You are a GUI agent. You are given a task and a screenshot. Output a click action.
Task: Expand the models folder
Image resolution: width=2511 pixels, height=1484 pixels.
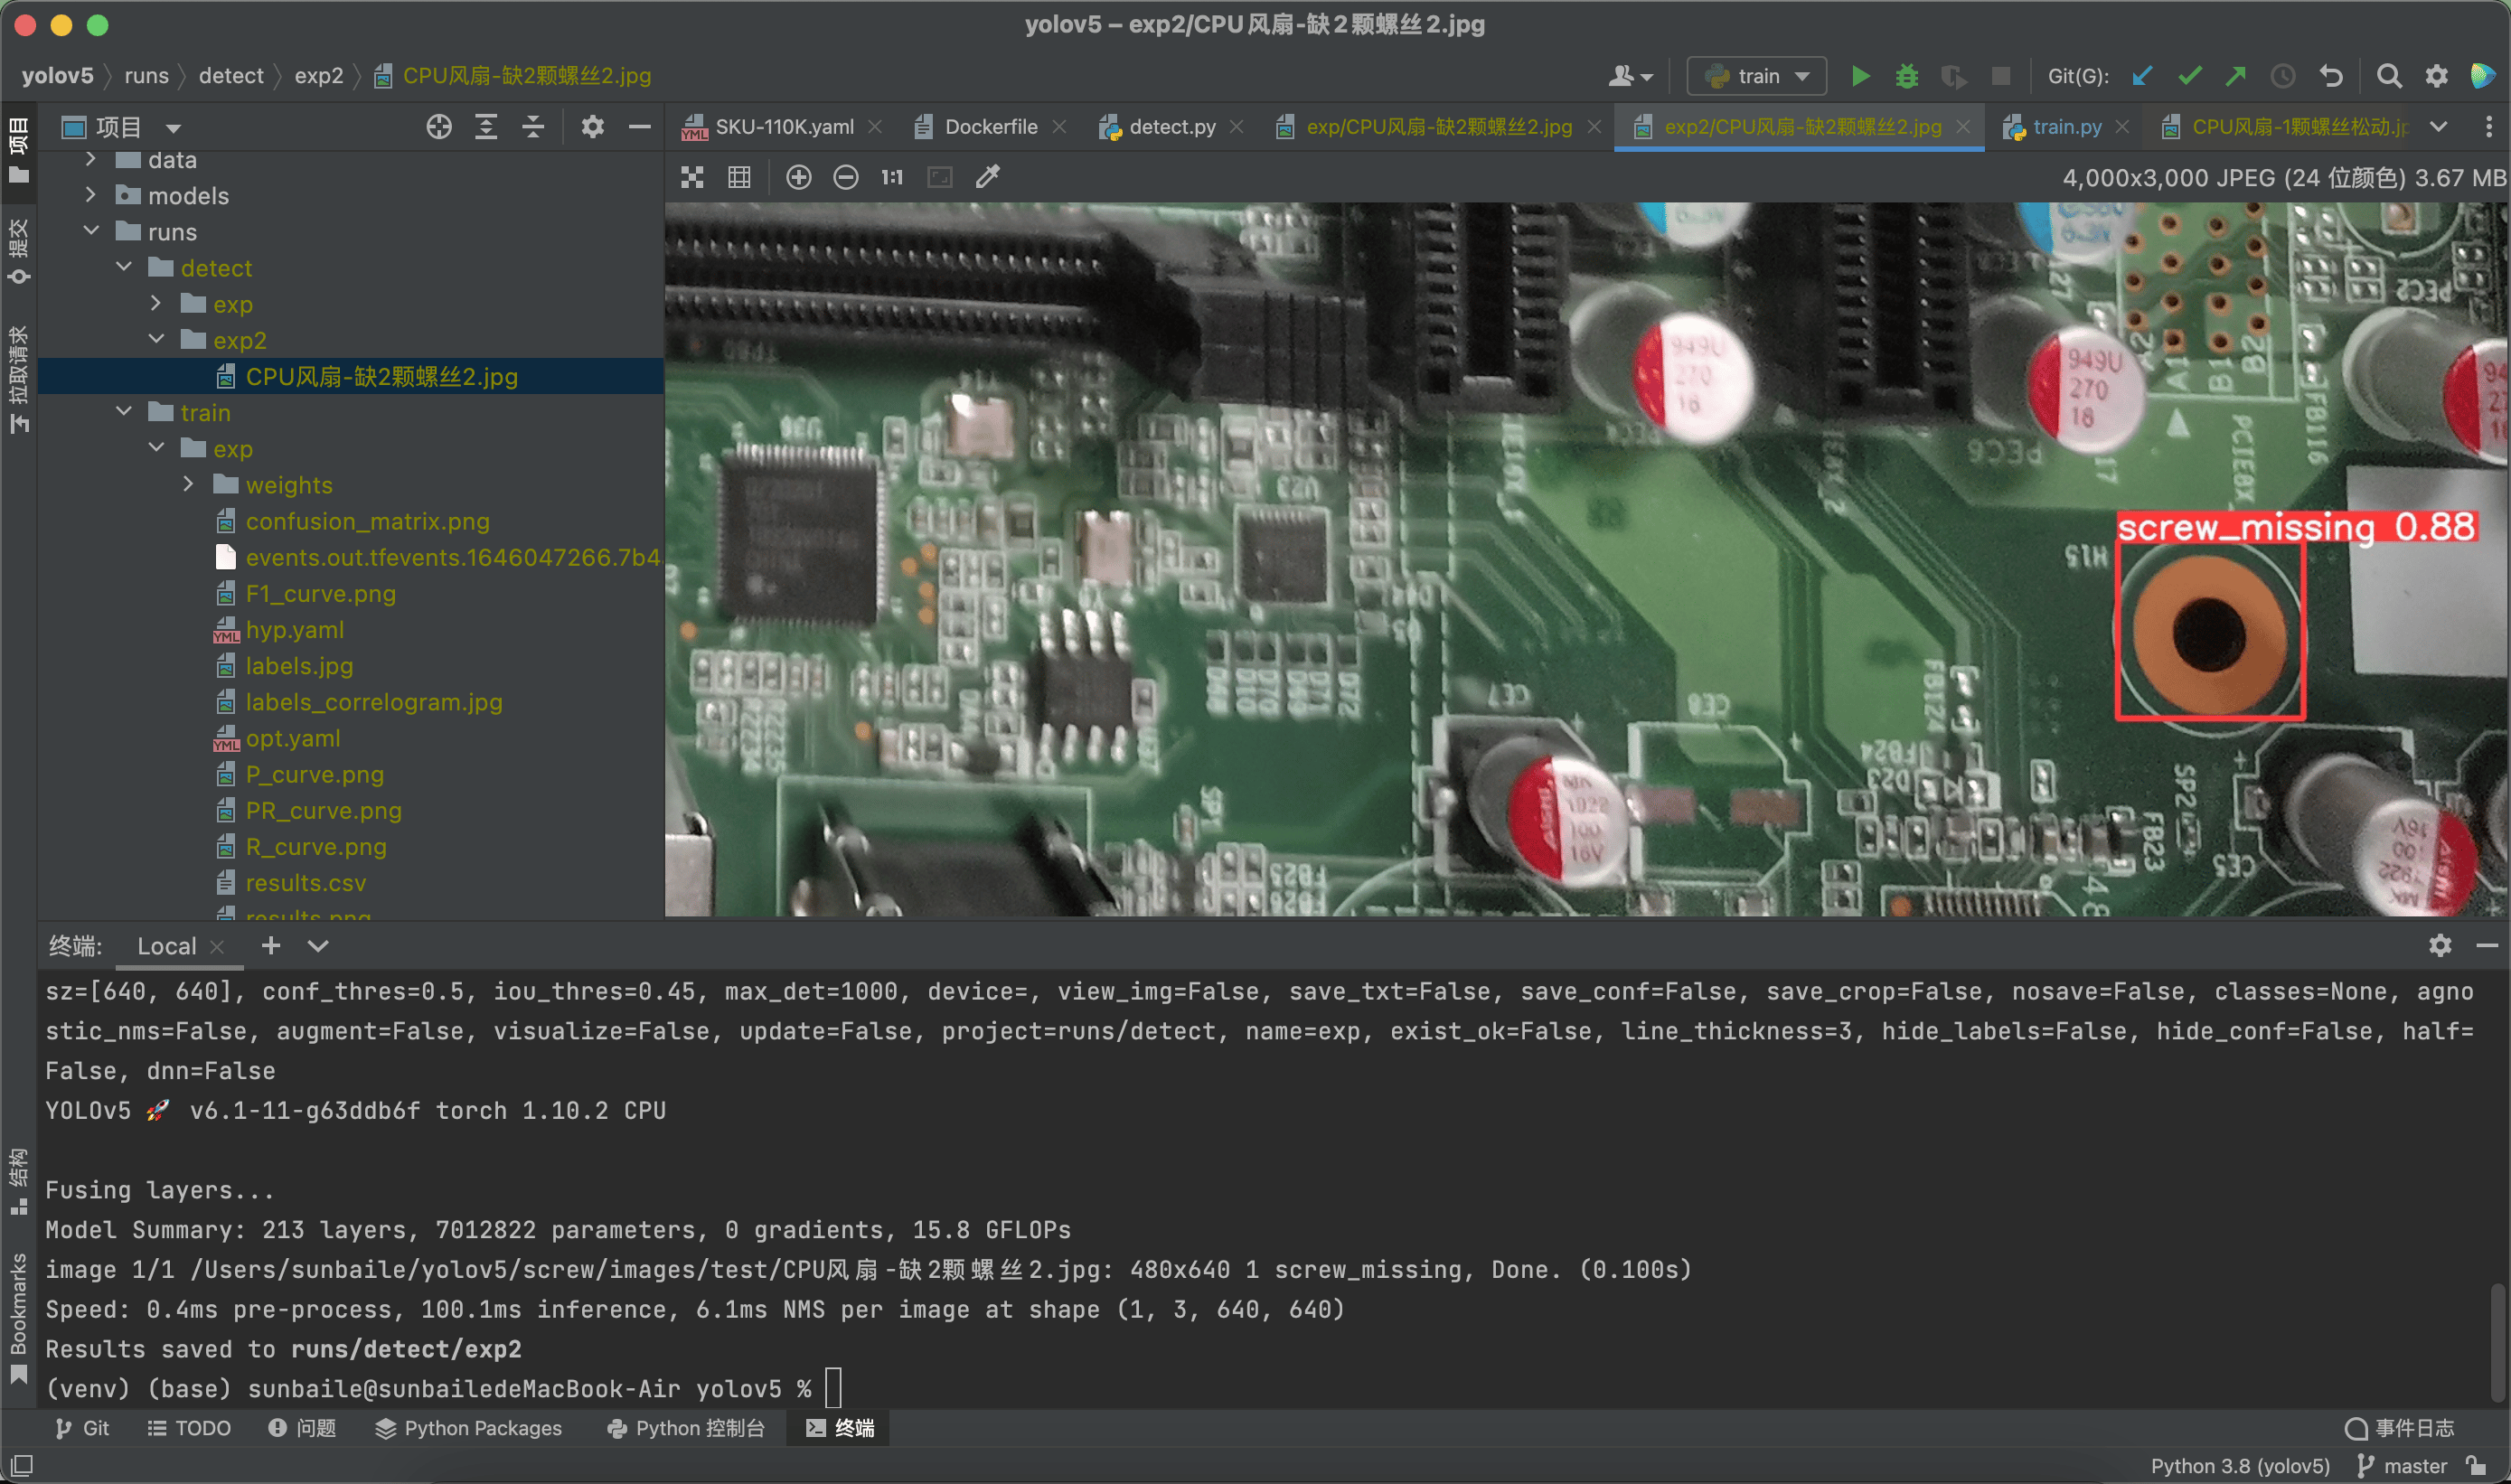[x=91, y=195]
